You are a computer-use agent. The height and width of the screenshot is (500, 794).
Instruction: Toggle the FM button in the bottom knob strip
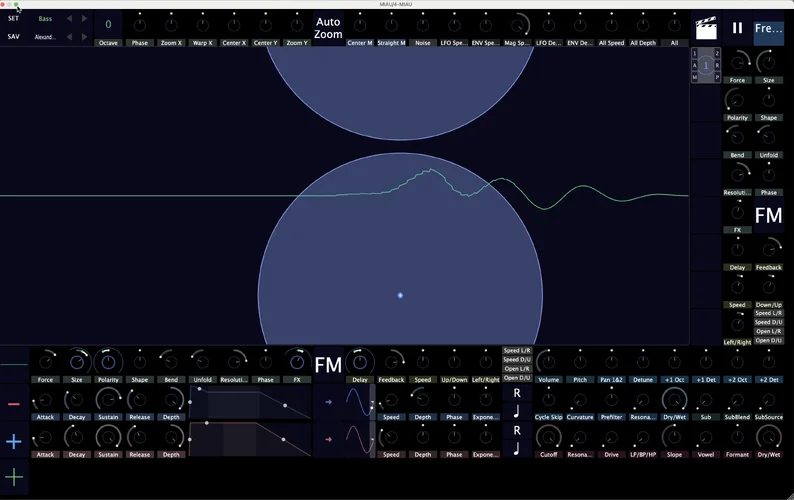[328, 365]
